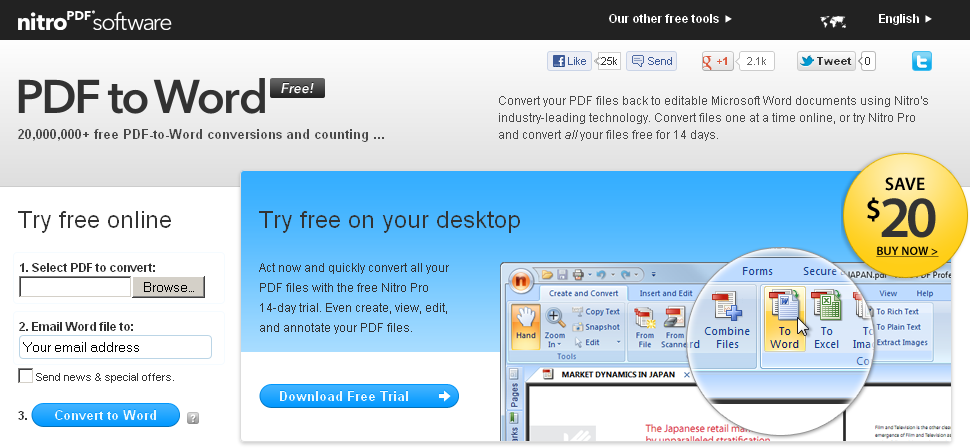Image resolution: width=970 pixels, height=448 pixels.
Task: Click the To Excel convert icon
Action: 826,321
